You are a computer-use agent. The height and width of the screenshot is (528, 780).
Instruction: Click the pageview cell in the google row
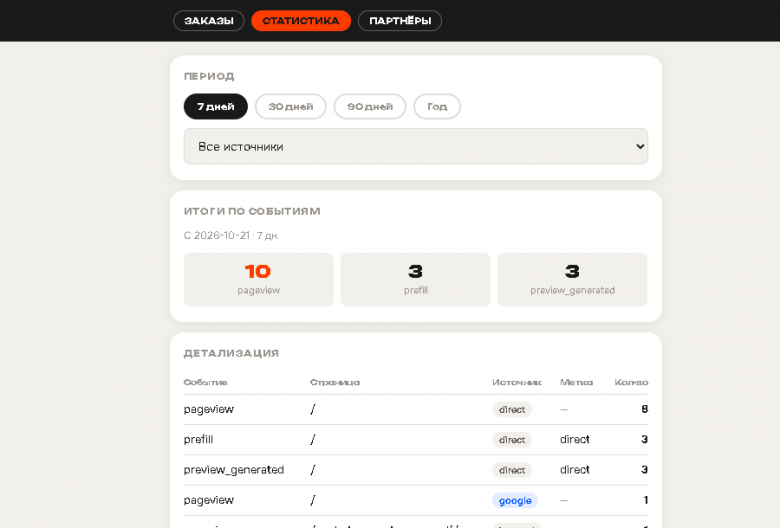click(x=208, y=500)
